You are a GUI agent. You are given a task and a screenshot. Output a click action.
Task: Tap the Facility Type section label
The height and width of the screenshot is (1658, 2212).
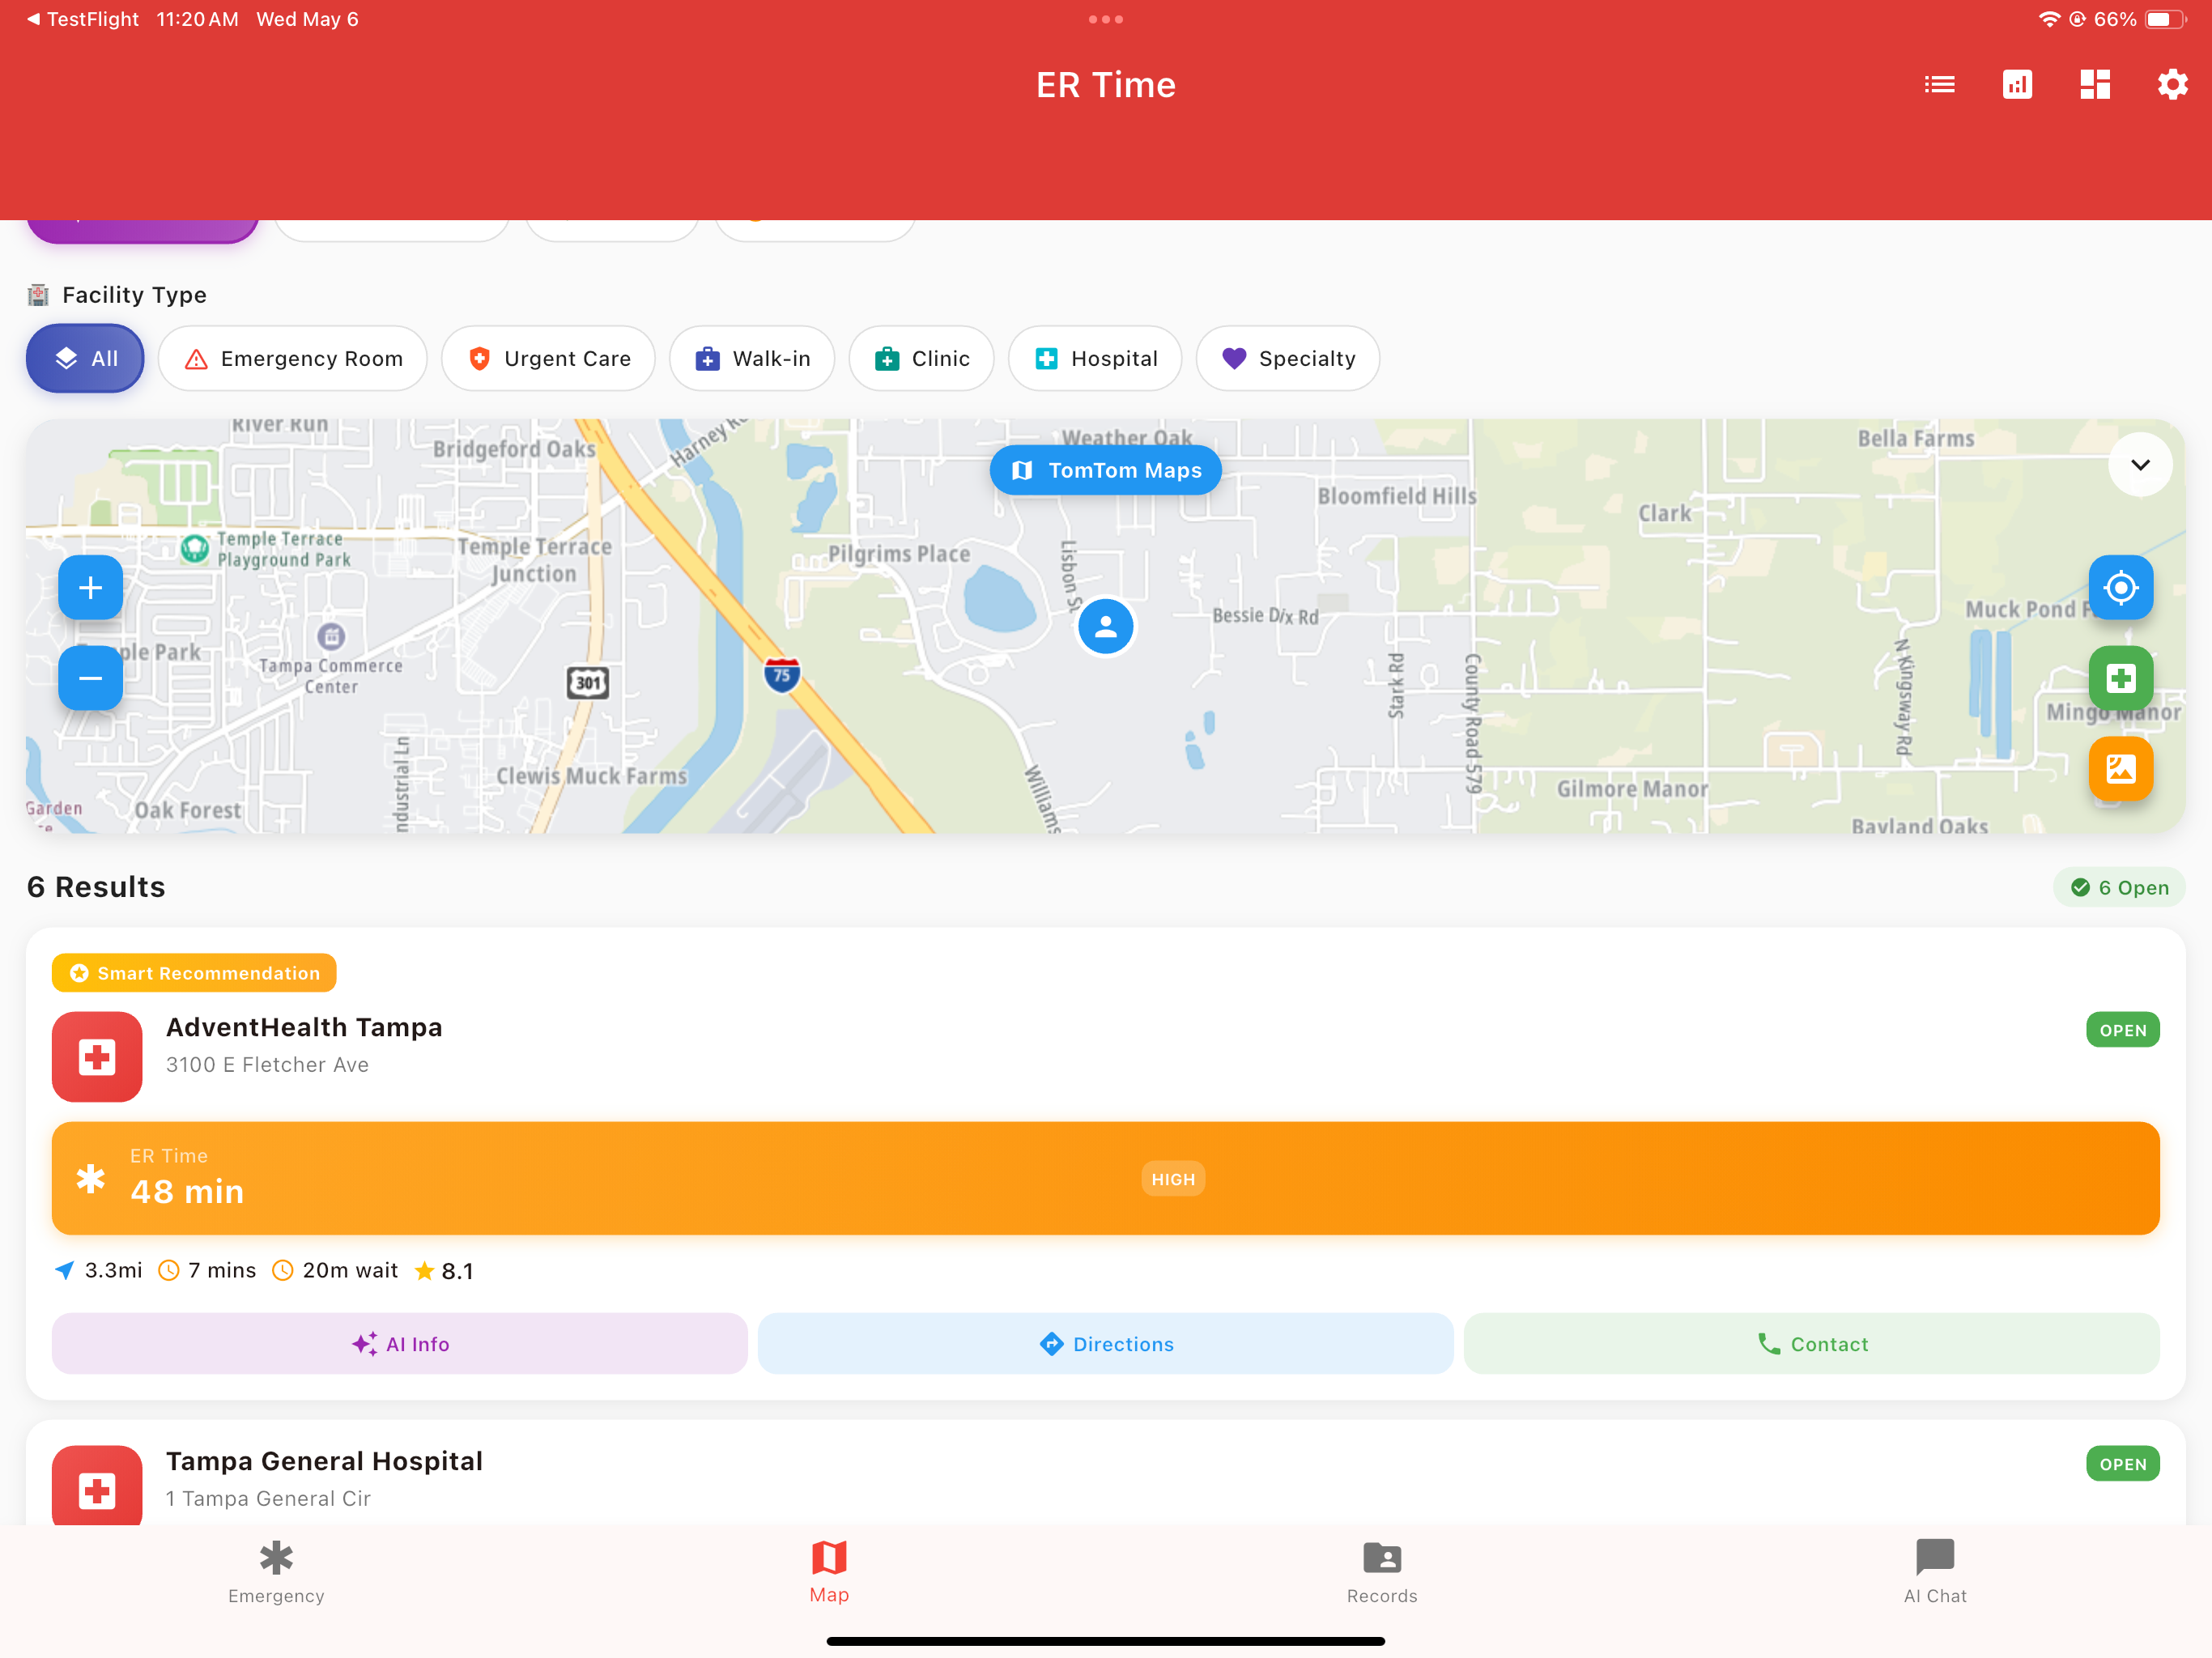[x=134, y=295]
